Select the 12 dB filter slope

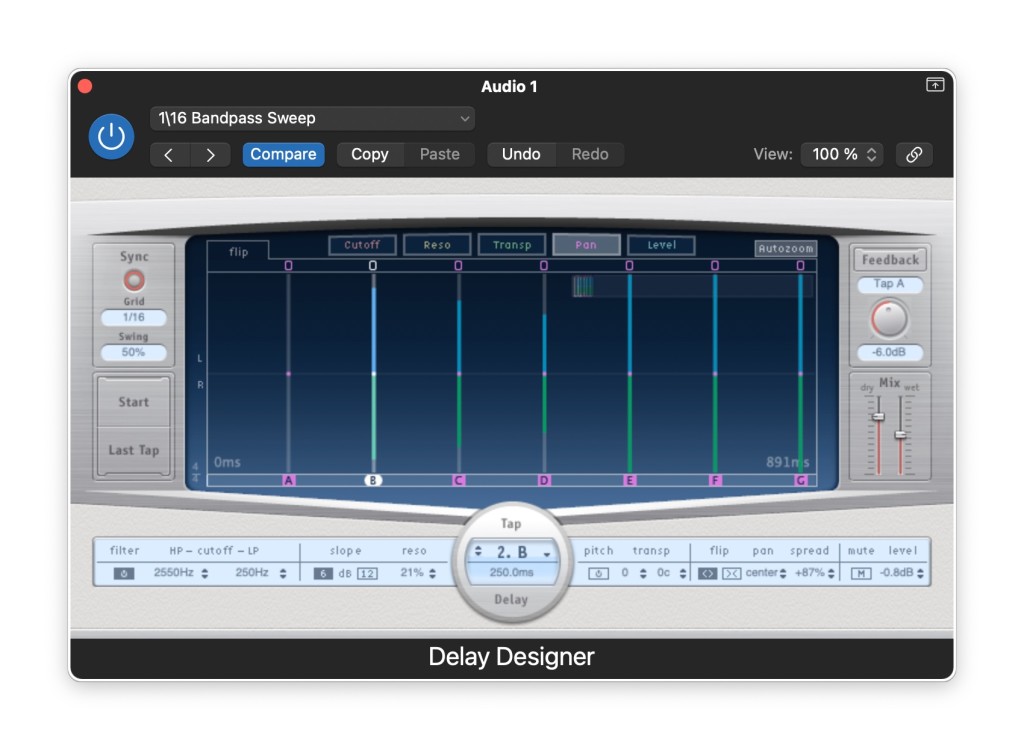coord(367,573)
